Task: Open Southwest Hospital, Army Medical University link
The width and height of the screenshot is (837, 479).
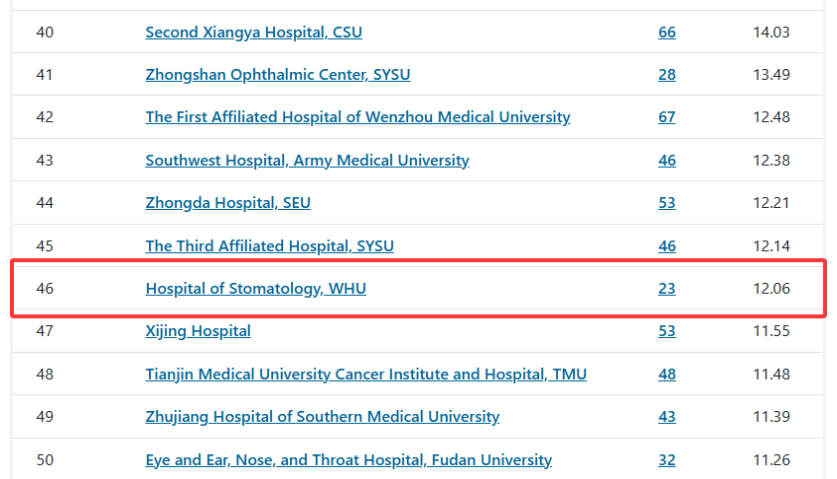Action: point(307,160)
